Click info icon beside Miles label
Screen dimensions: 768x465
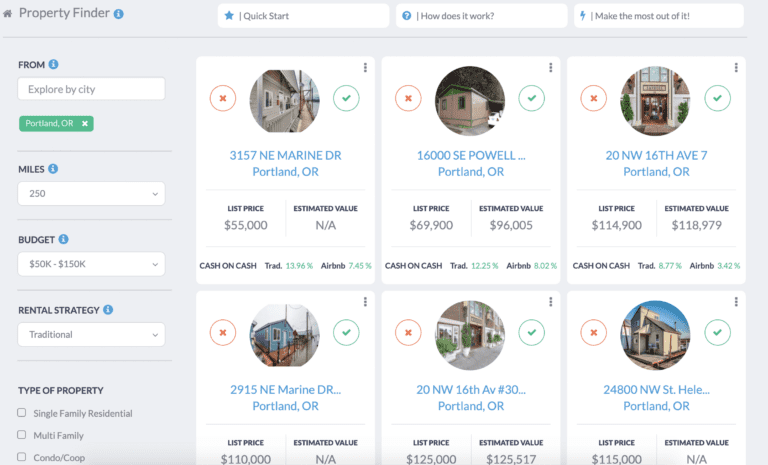[x=53, y=169]
